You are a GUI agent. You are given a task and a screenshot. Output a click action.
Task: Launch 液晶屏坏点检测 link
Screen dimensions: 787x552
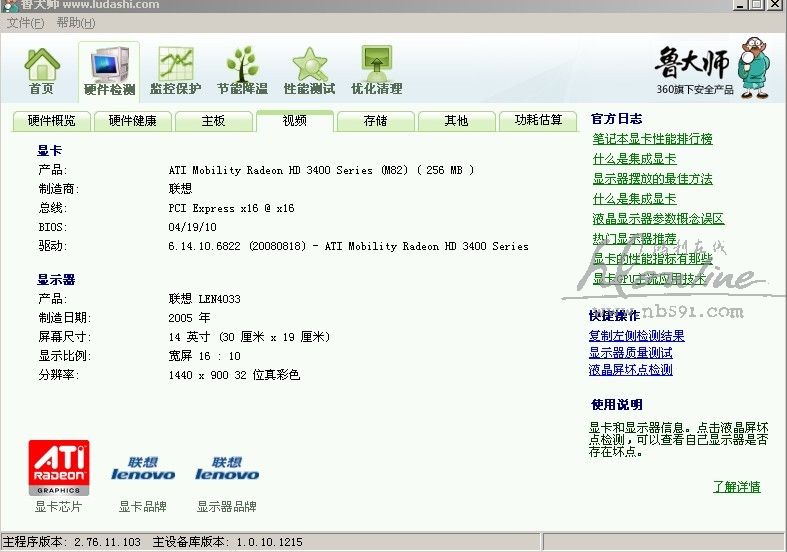(630, 370)
